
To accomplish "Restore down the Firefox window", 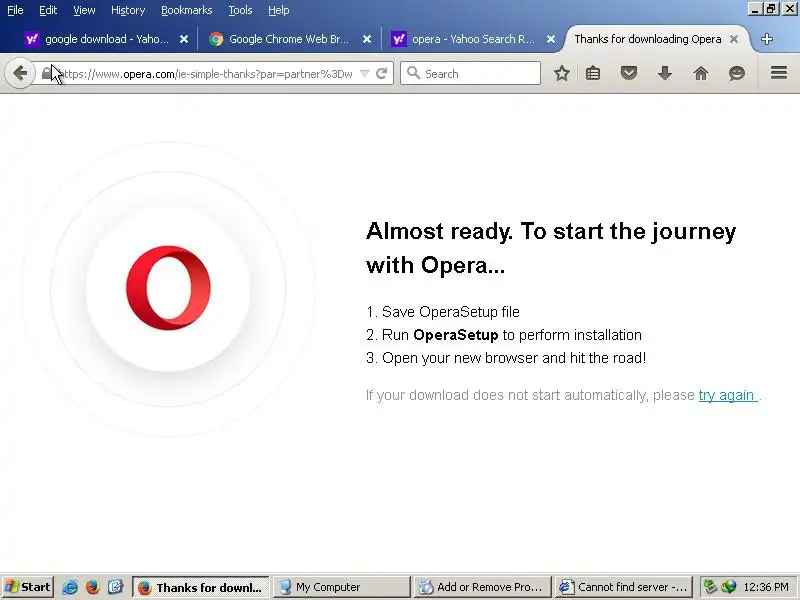I will coord(771,9).
